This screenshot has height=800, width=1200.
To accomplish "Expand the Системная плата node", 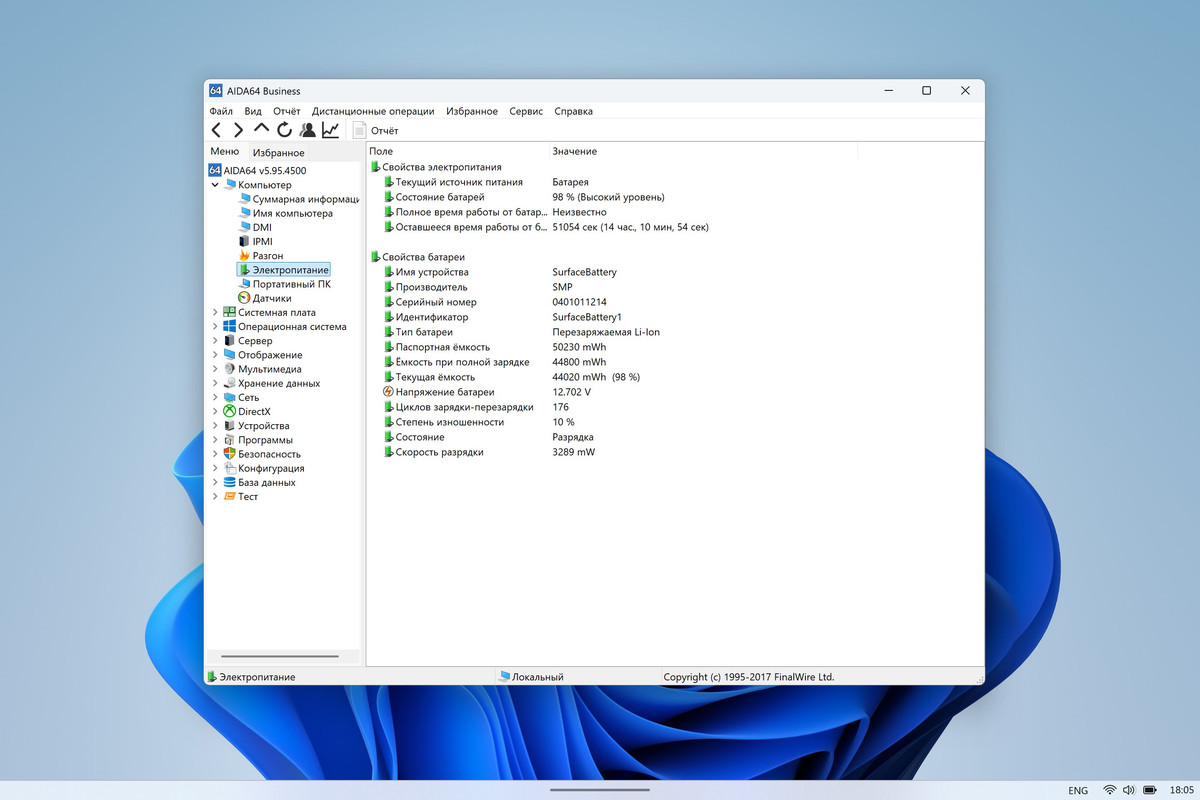I will [x=215, y=312].
